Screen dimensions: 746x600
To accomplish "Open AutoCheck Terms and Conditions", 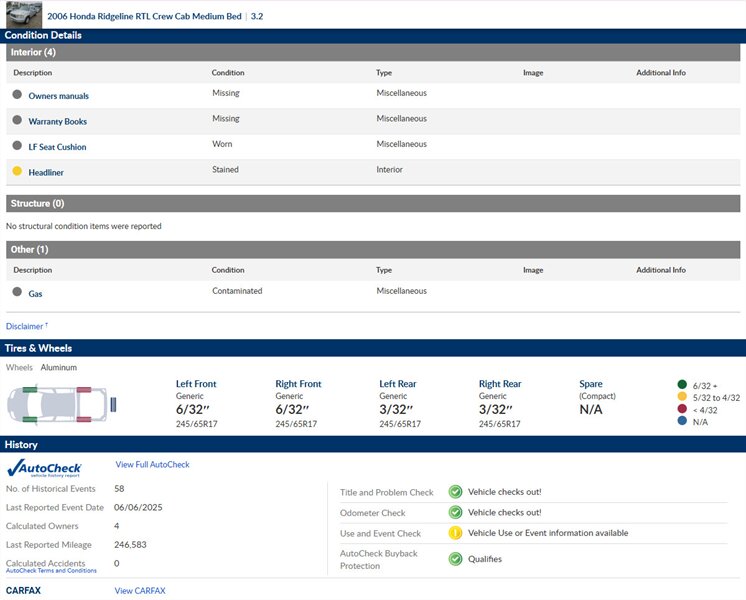I will click(x=51, y=570).
